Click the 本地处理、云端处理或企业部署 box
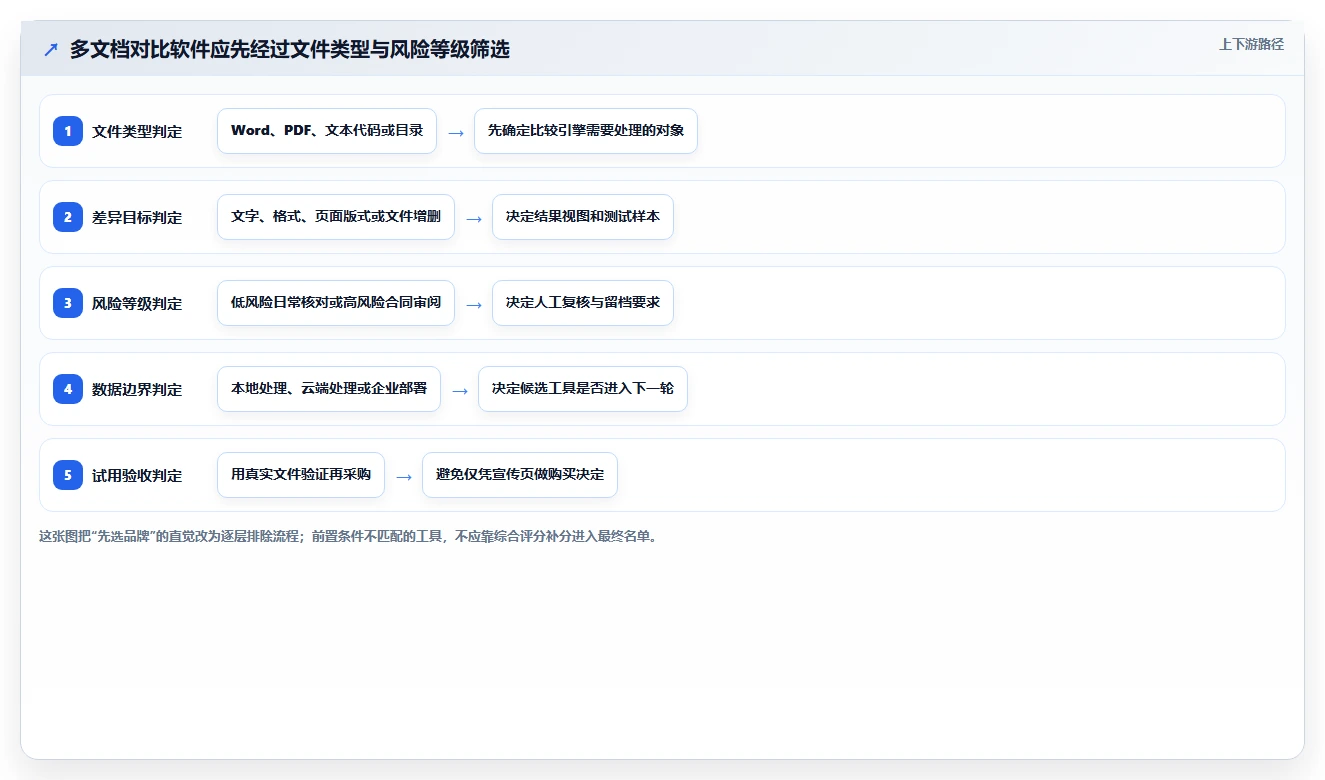The width and height of the screenshot is (1325, 780). (x=329, y=388)
